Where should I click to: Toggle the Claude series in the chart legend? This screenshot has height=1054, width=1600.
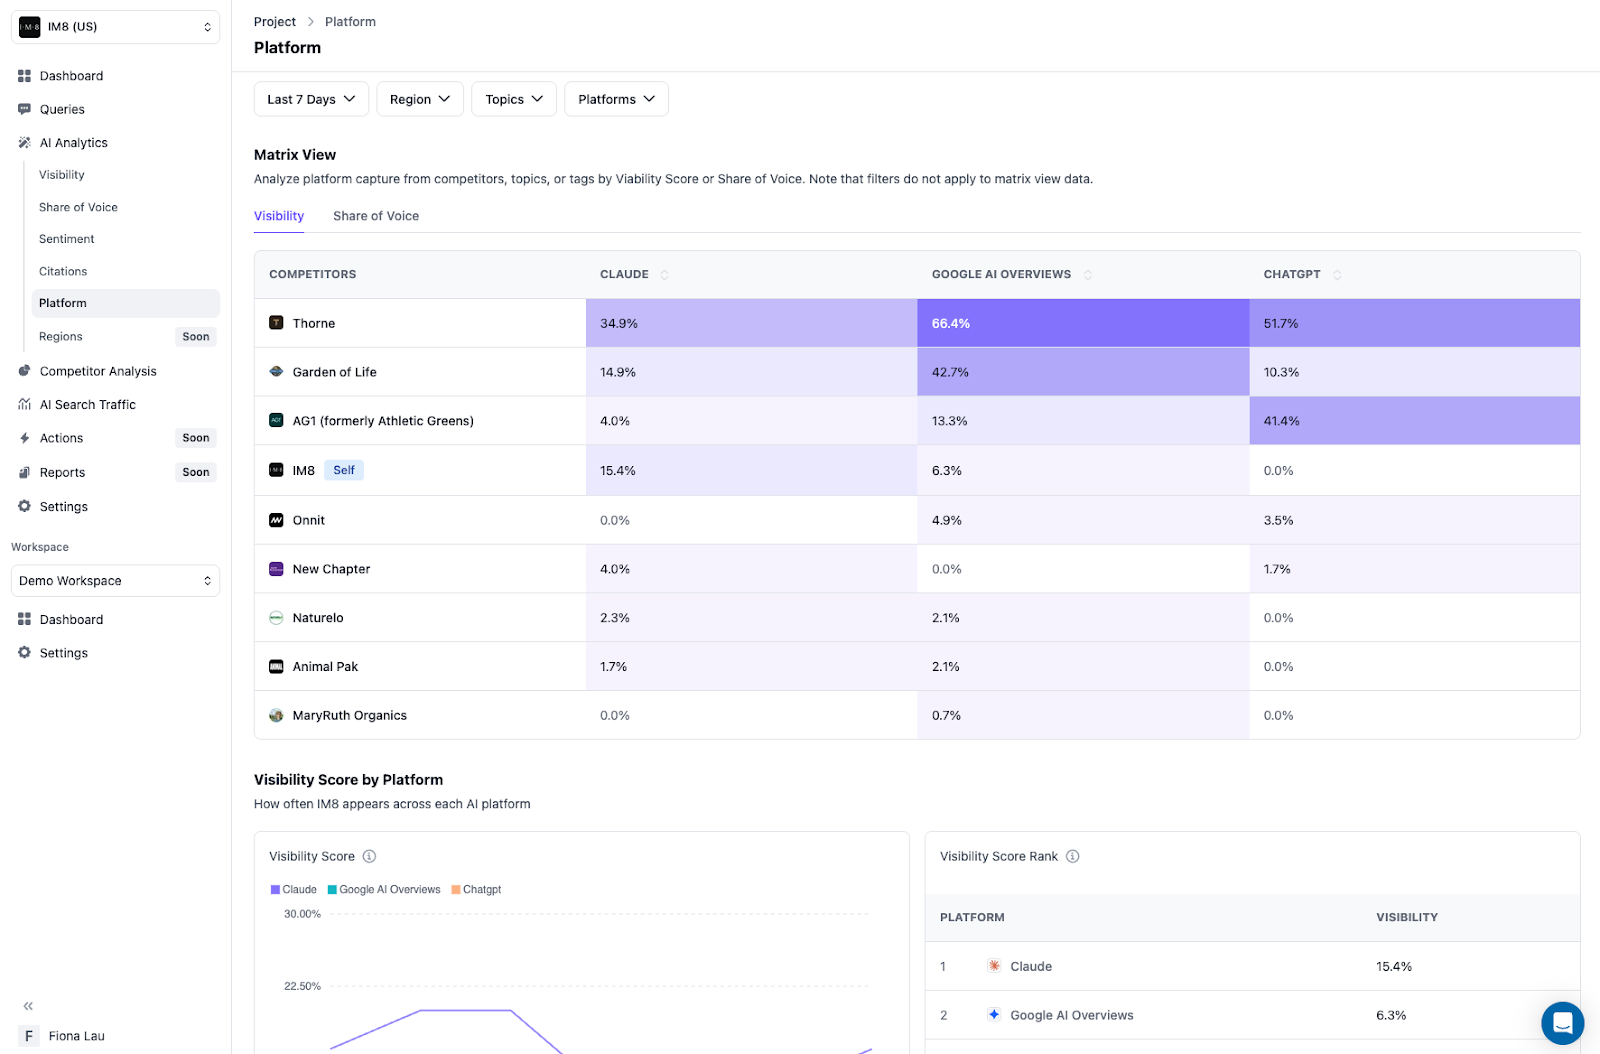pos(293,889)
